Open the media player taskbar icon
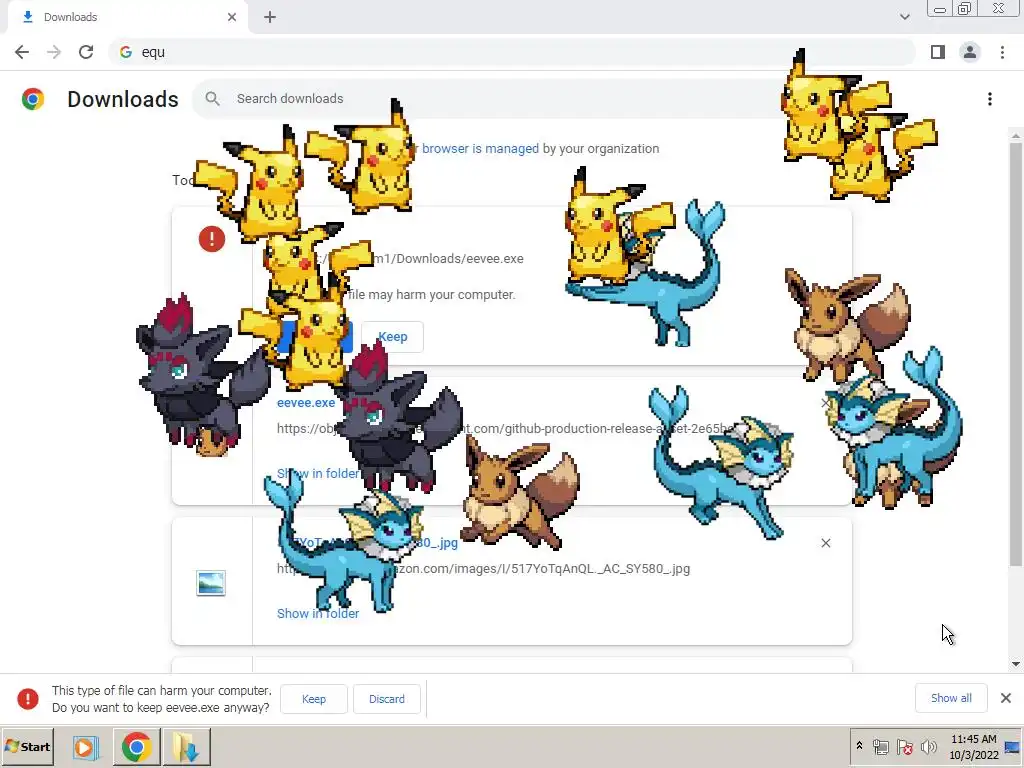This screenshot has height=768, width=1024. (84, 747)
